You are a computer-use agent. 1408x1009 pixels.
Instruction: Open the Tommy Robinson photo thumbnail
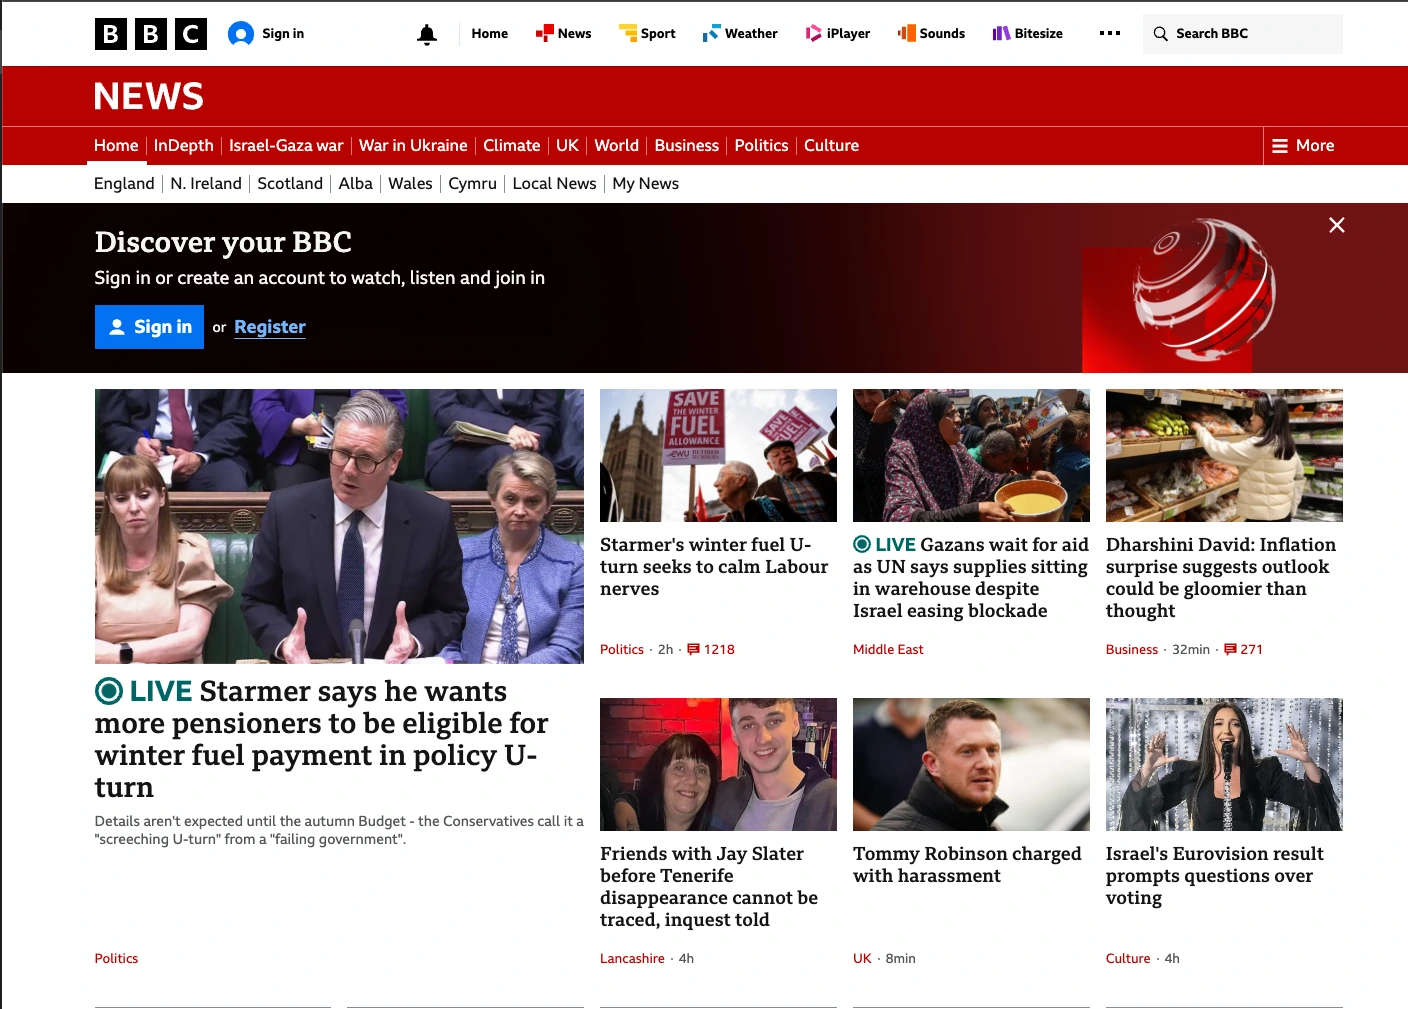click(971, 764)
